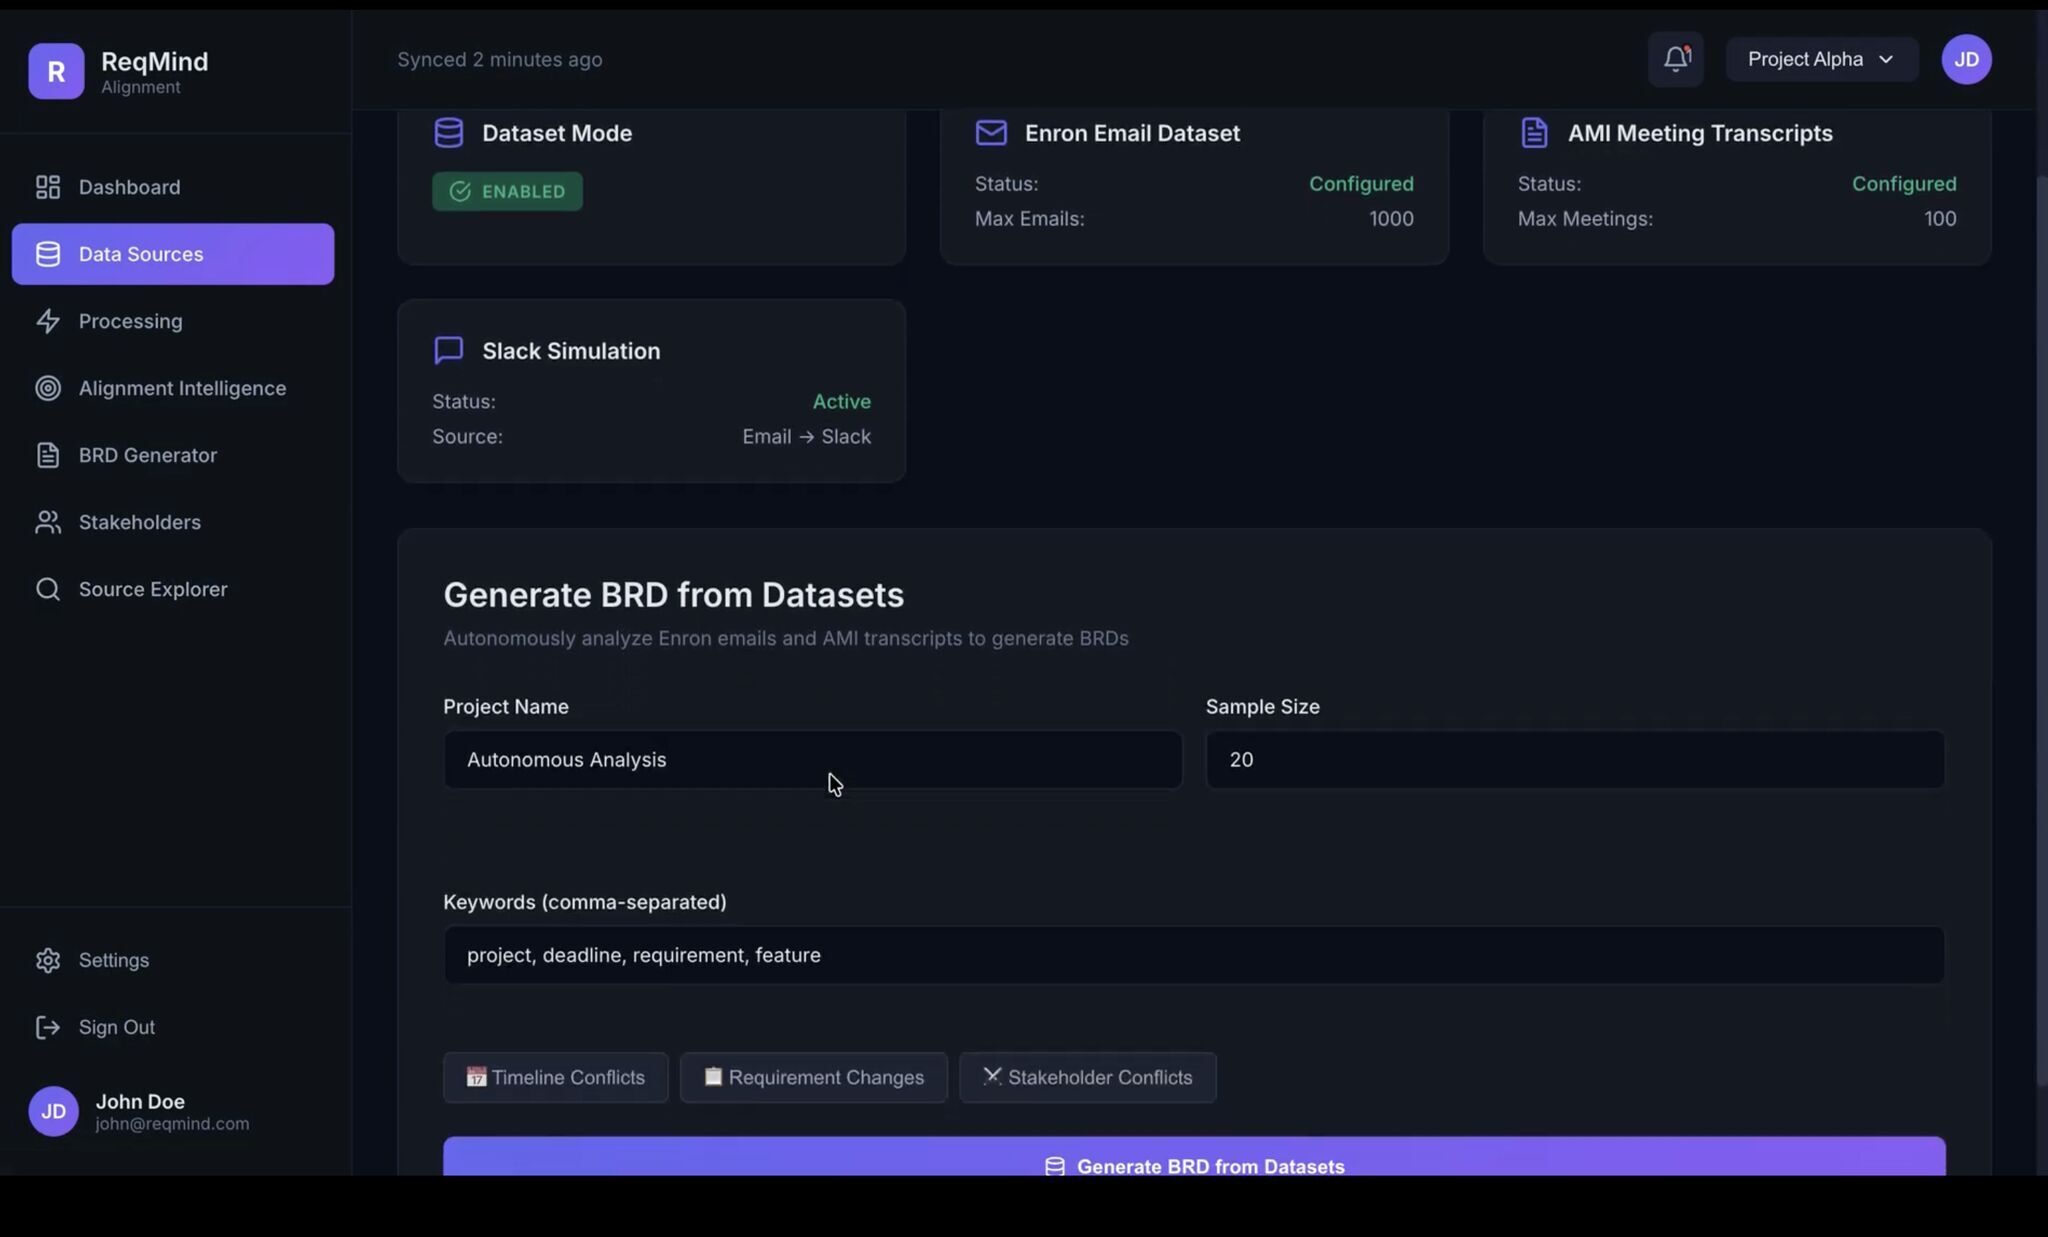Click the Settings gear icon
Screen dimensions: 2048x1237
pyautogui.click(x=48, y=960)
